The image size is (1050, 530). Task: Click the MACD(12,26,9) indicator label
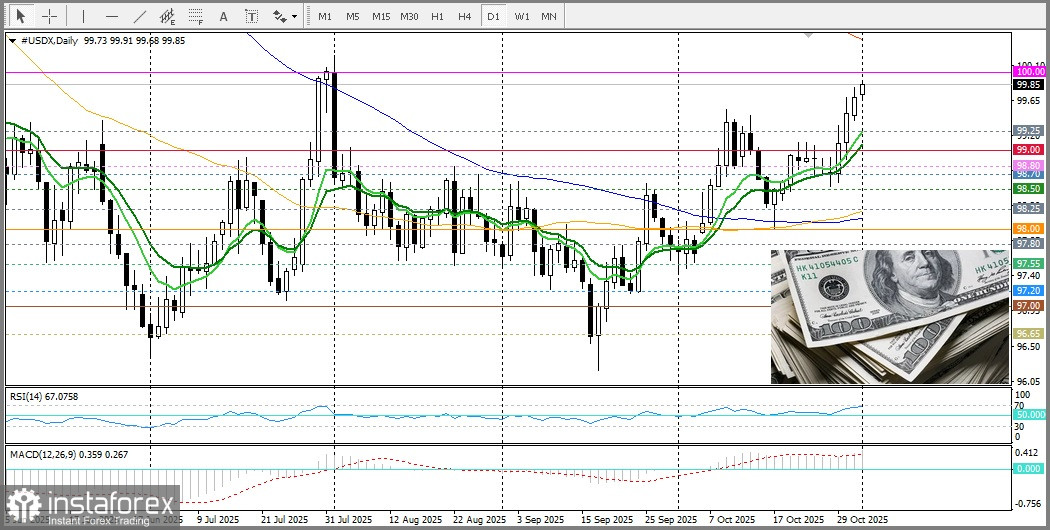(x=69, y=454)
